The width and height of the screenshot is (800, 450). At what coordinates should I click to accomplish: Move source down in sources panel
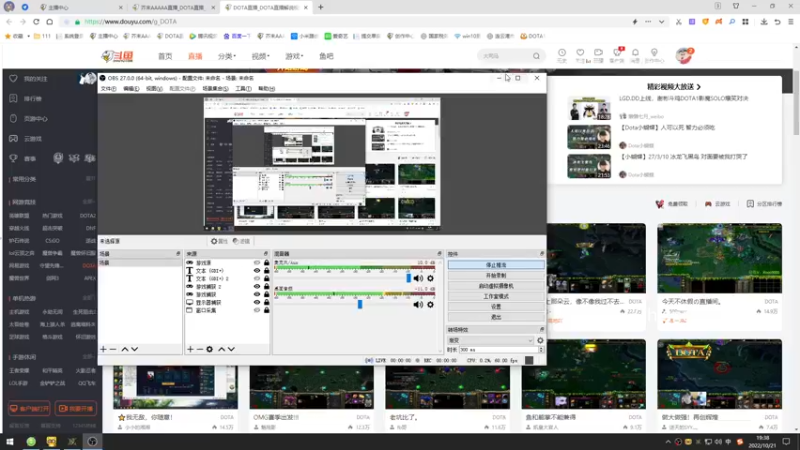232,349
